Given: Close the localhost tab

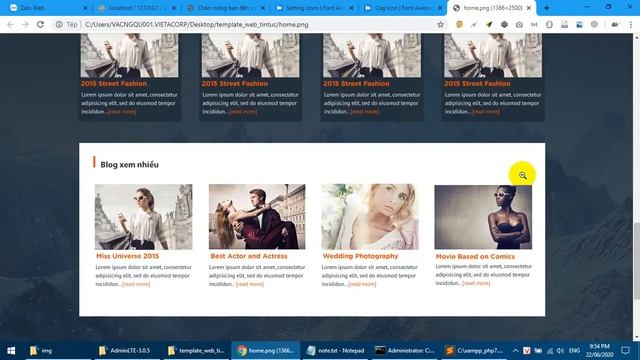Looking at the screenshot, I should [174, 8].
